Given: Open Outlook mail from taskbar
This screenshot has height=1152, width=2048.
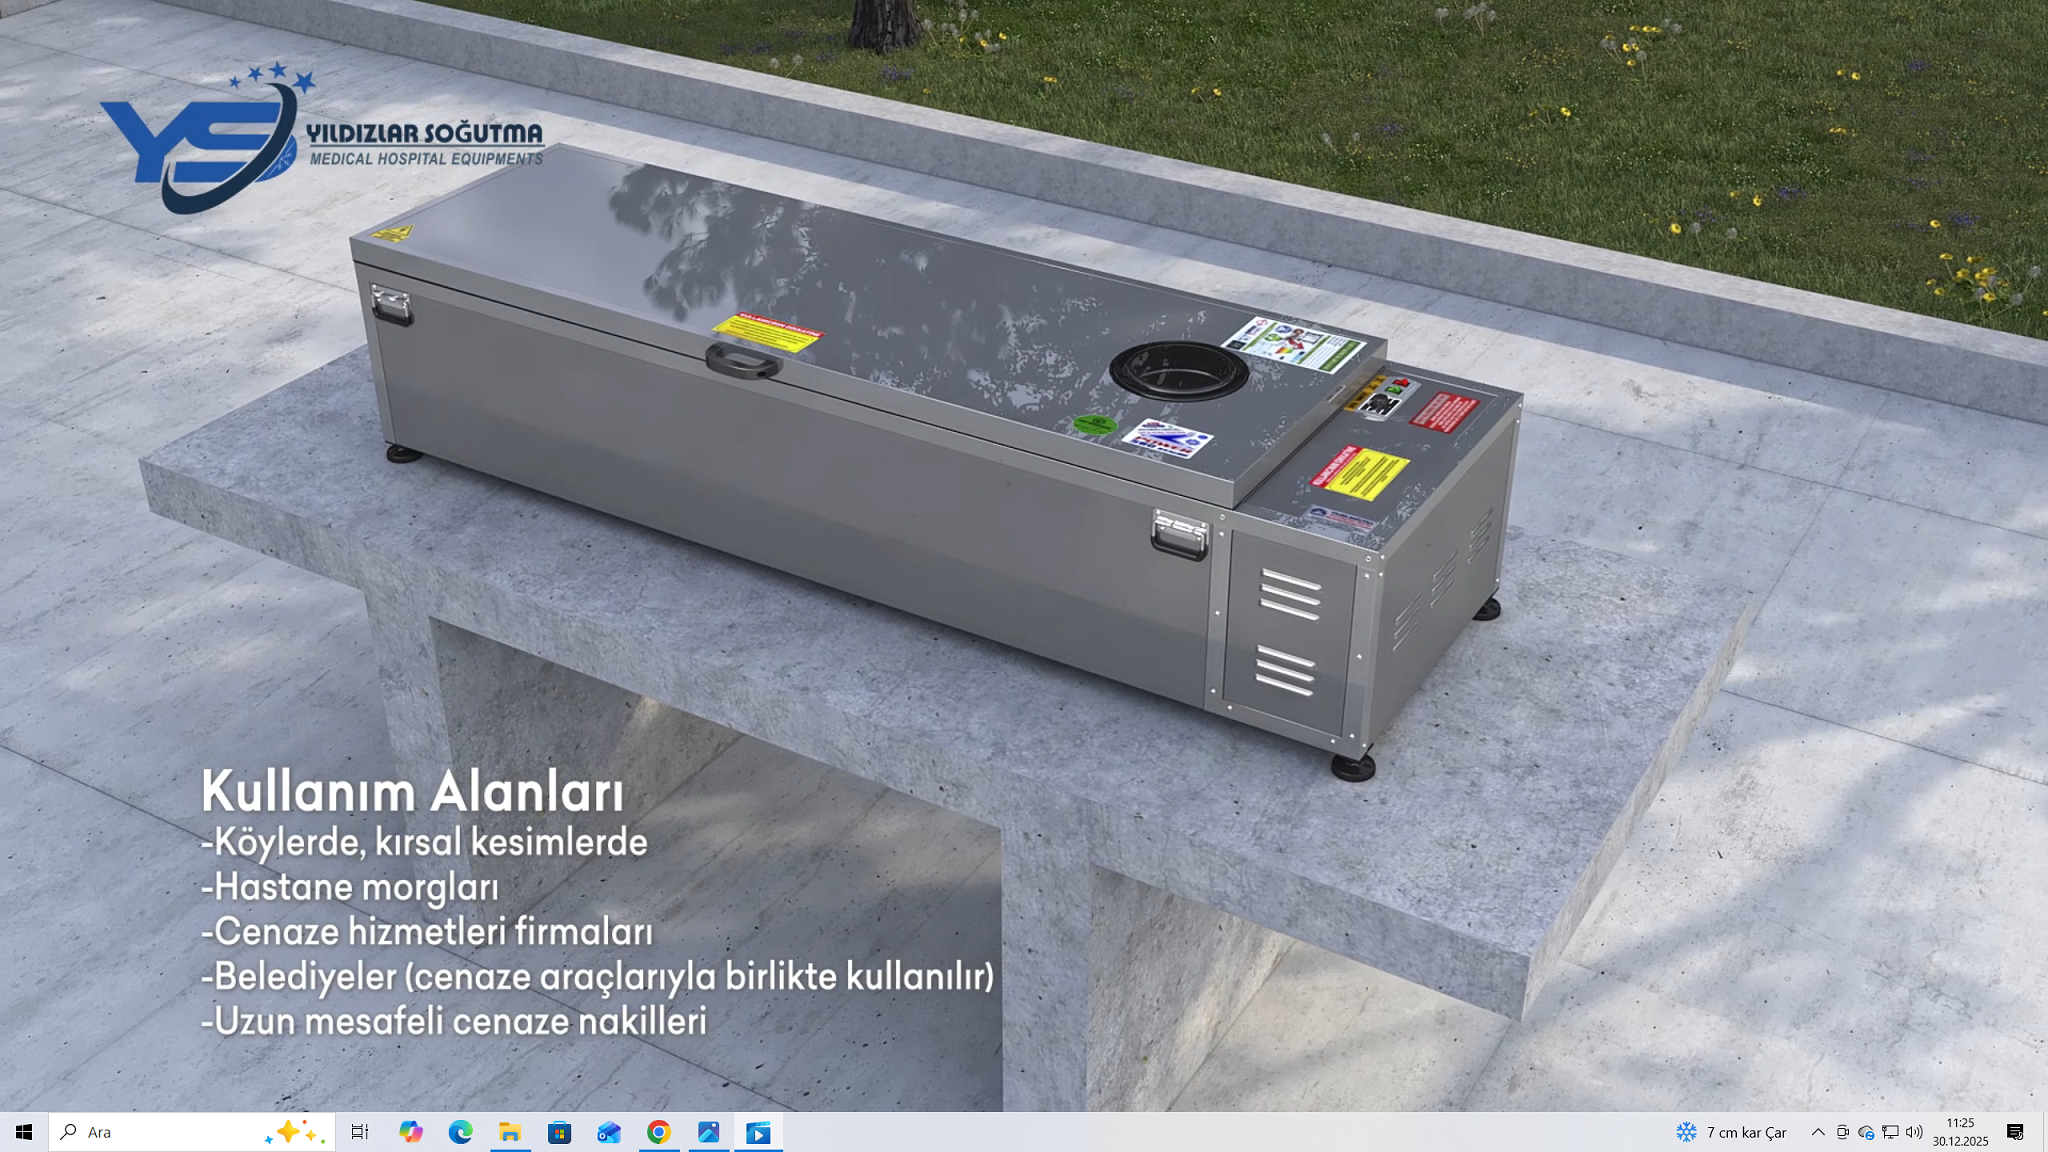Looking at the screenshot, I should pos(609,1132).
